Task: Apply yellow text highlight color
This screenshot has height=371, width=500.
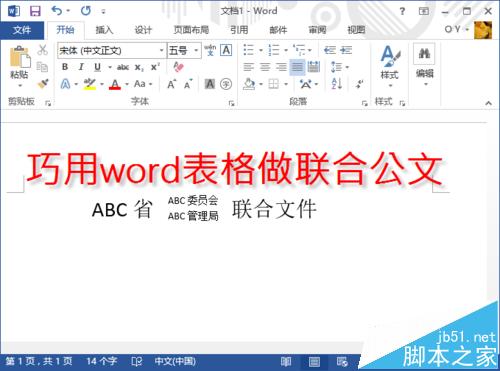Action: (89, 84)
